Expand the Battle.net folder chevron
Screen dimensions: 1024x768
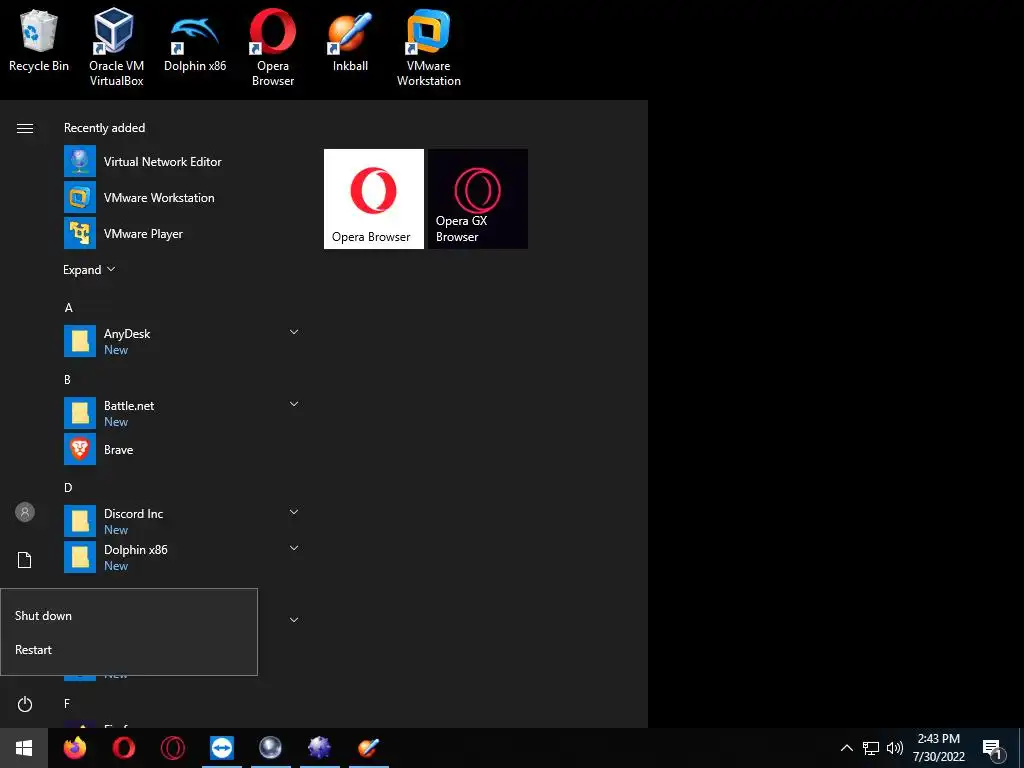click(294, 404)
